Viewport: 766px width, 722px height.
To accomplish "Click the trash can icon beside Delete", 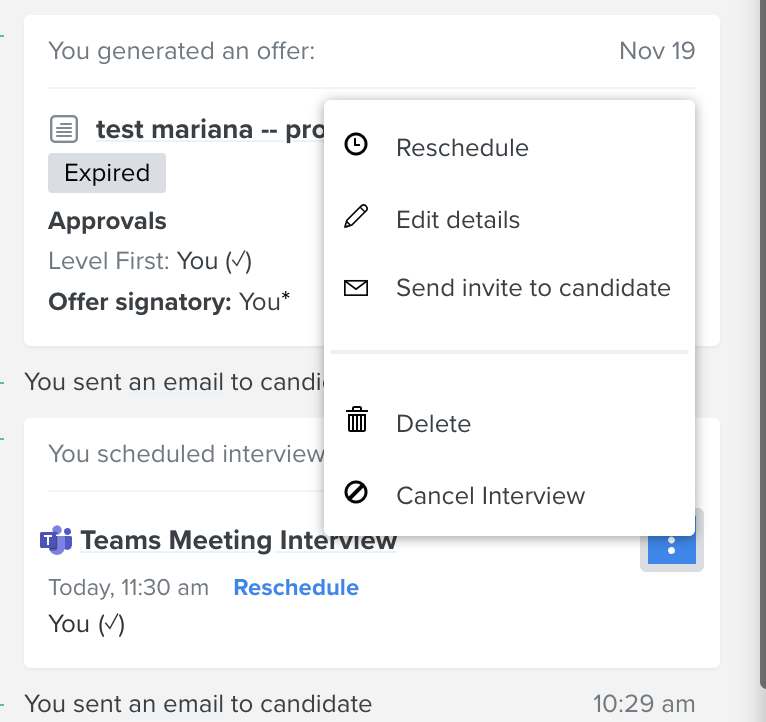I will pyautogui.click(x=357, y=420).
